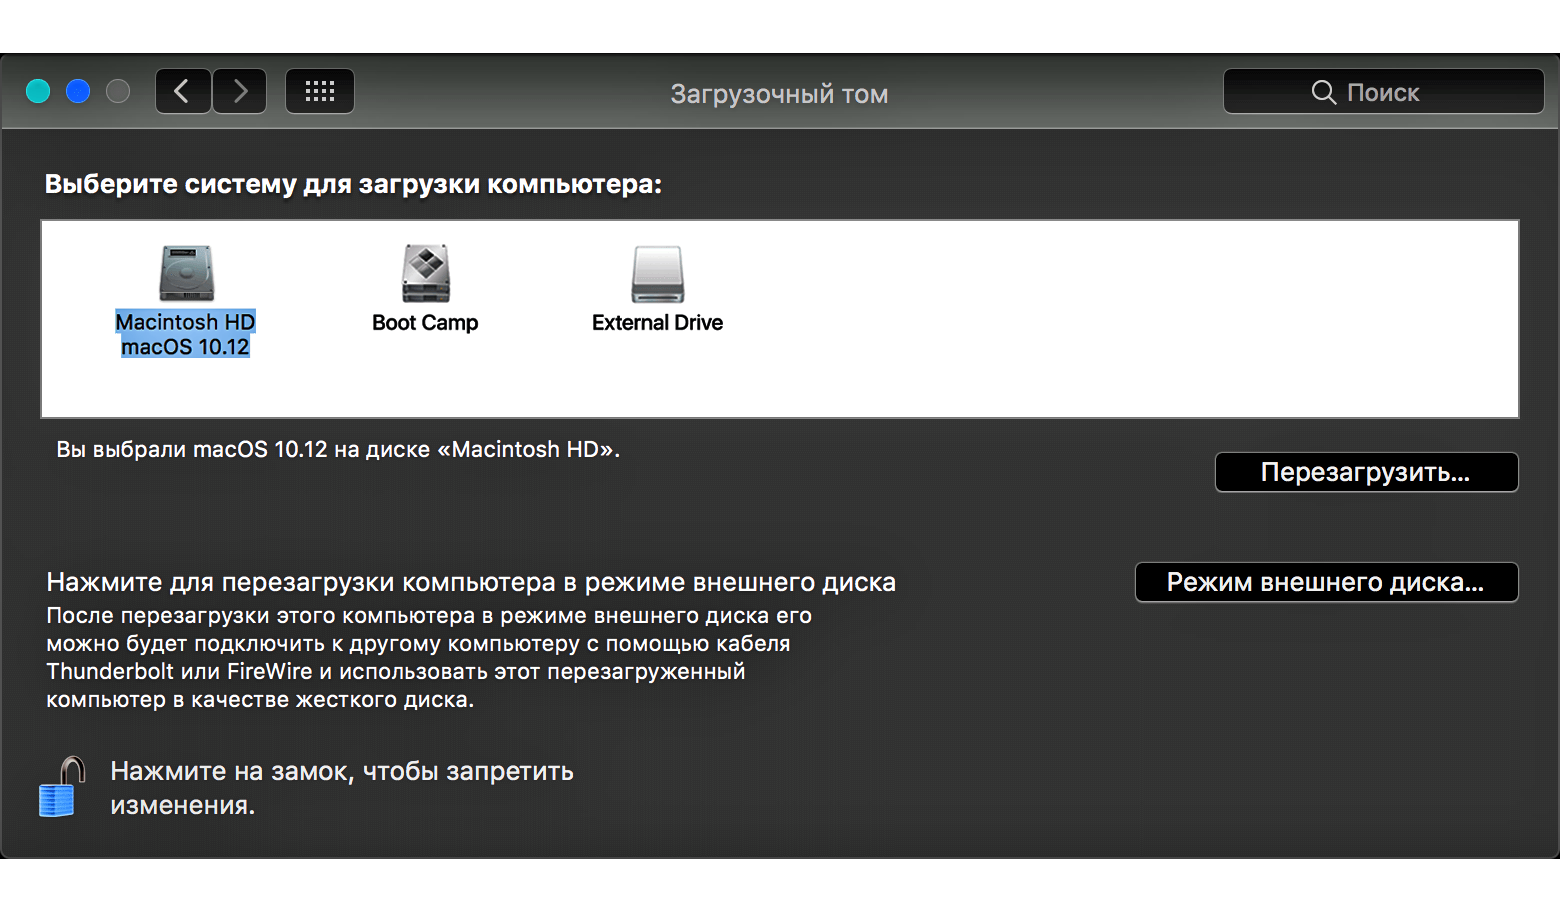Click the lock icon to prevent changes
The image size is (1560, 901).
(61, 787)
